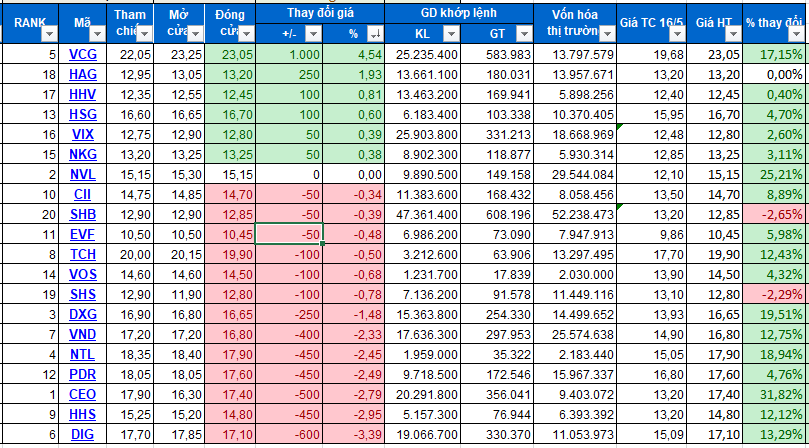This screenshot has height=448, width=809.
Task: Select SHB market cap 52.238.473 cell
Action: pyautogui.click(x=575, y=215)
